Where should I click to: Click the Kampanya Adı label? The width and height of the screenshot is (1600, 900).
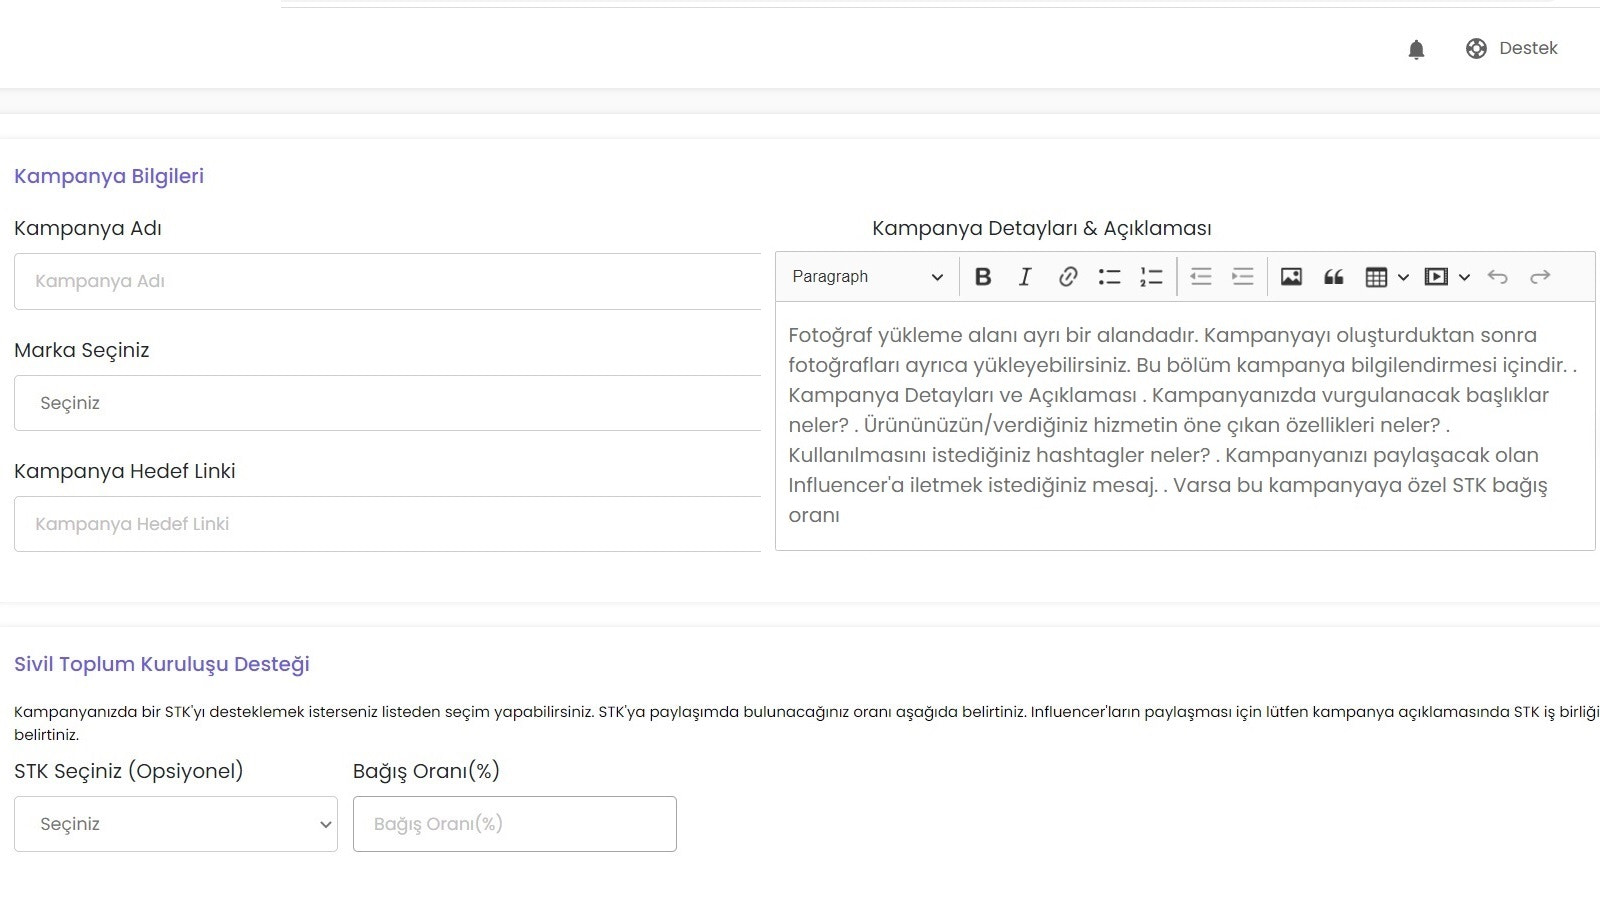tap(88, 228)
